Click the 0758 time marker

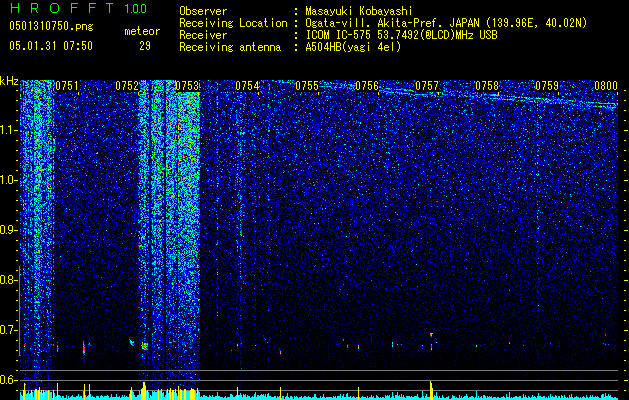[487, 86]
